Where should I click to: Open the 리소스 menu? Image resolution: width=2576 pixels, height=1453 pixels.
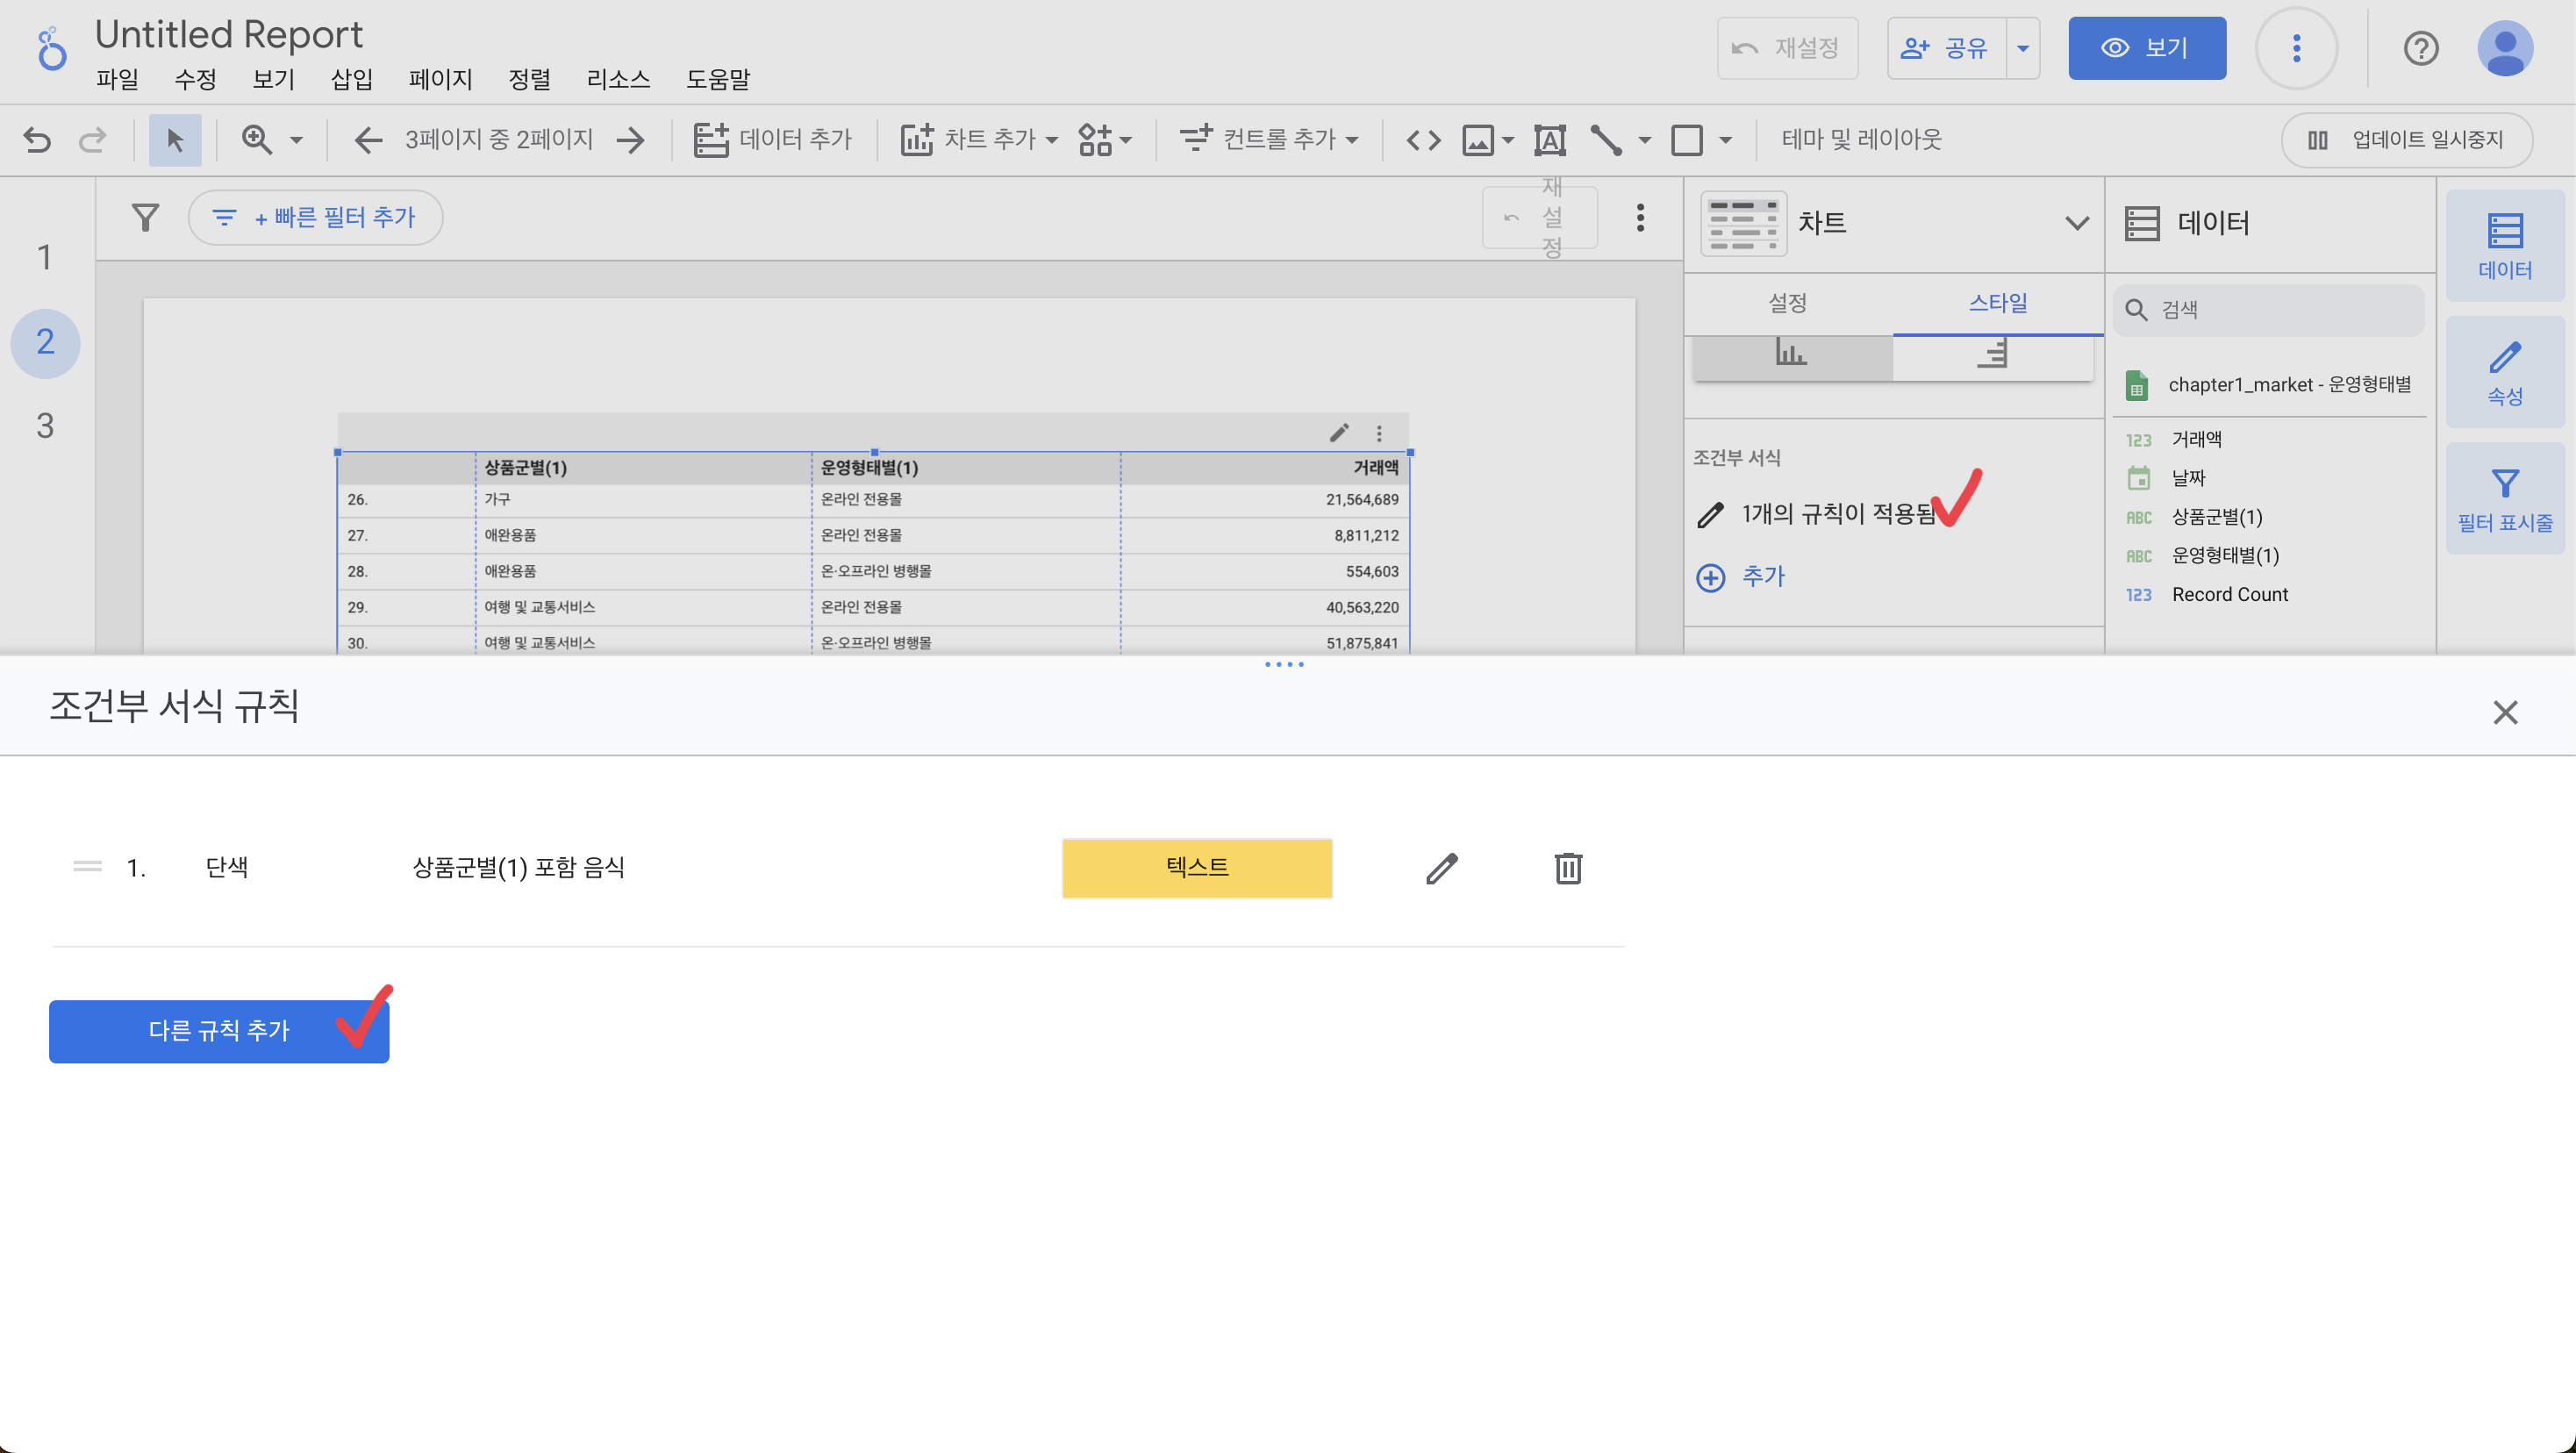[618, 79]
